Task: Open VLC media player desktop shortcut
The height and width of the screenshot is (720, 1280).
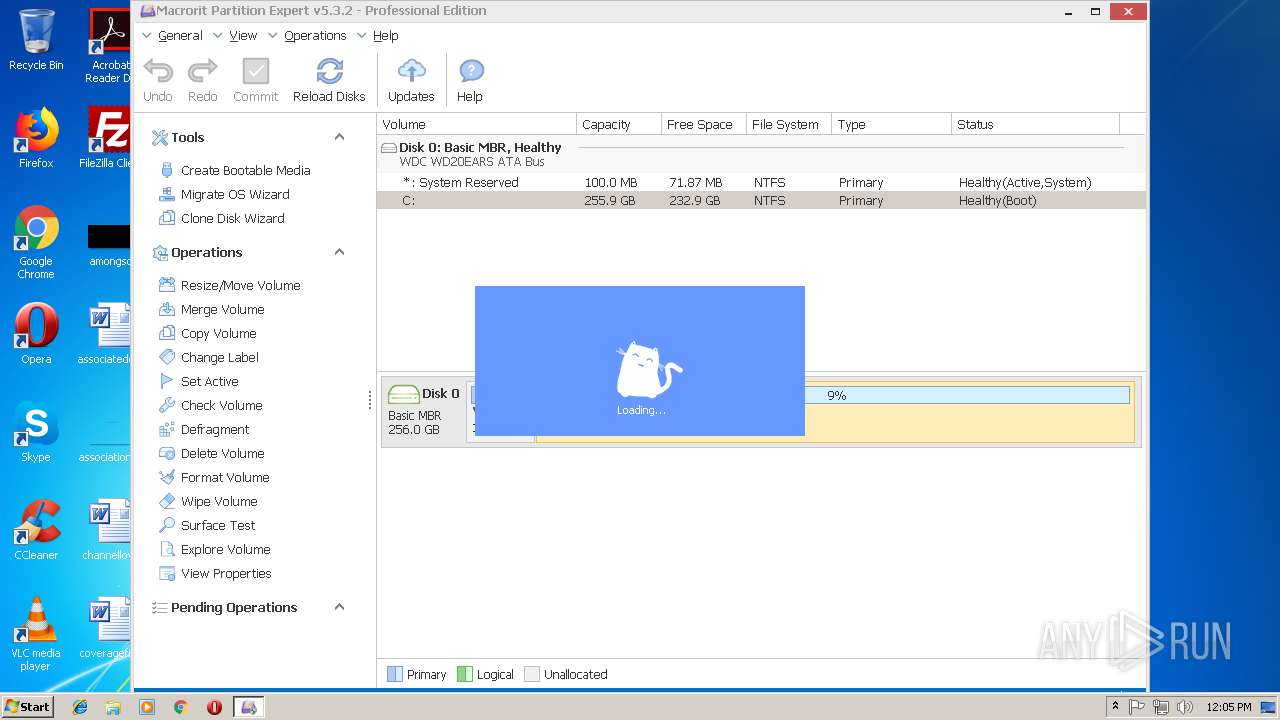Action: point(36,634)
